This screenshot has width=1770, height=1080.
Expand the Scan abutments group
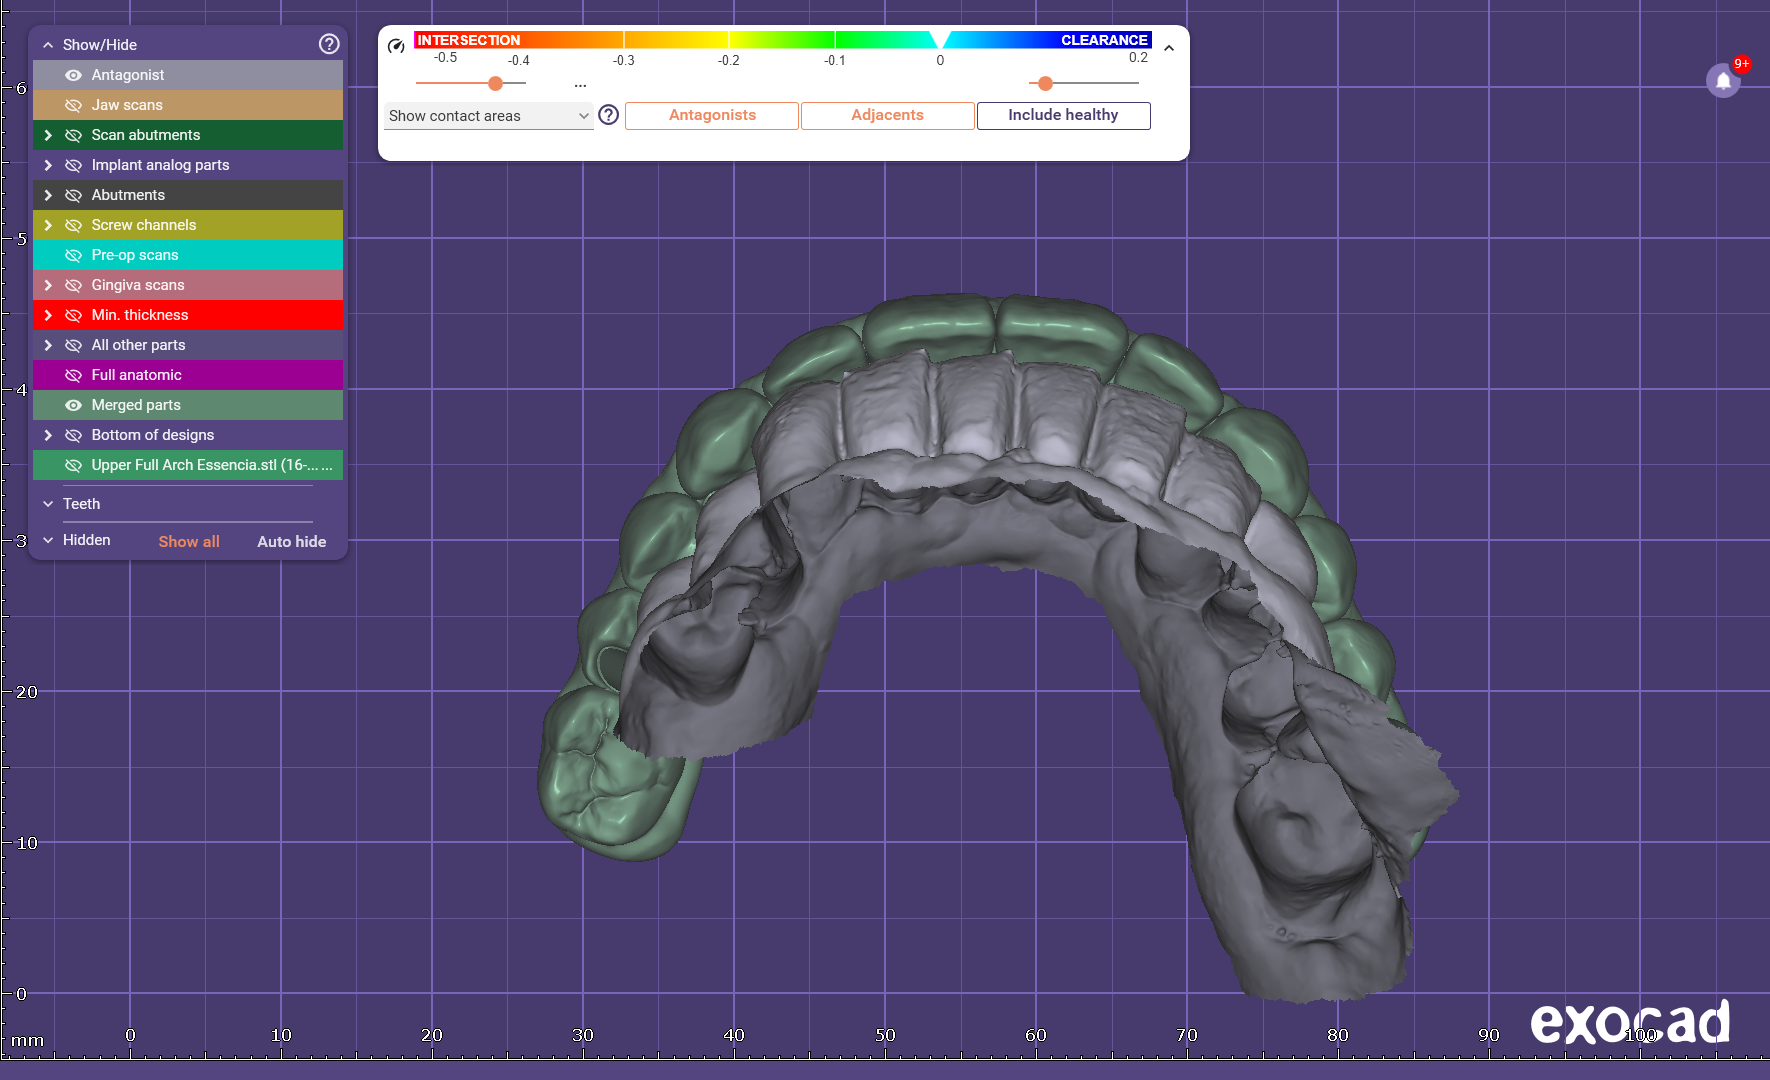(48, 135)
